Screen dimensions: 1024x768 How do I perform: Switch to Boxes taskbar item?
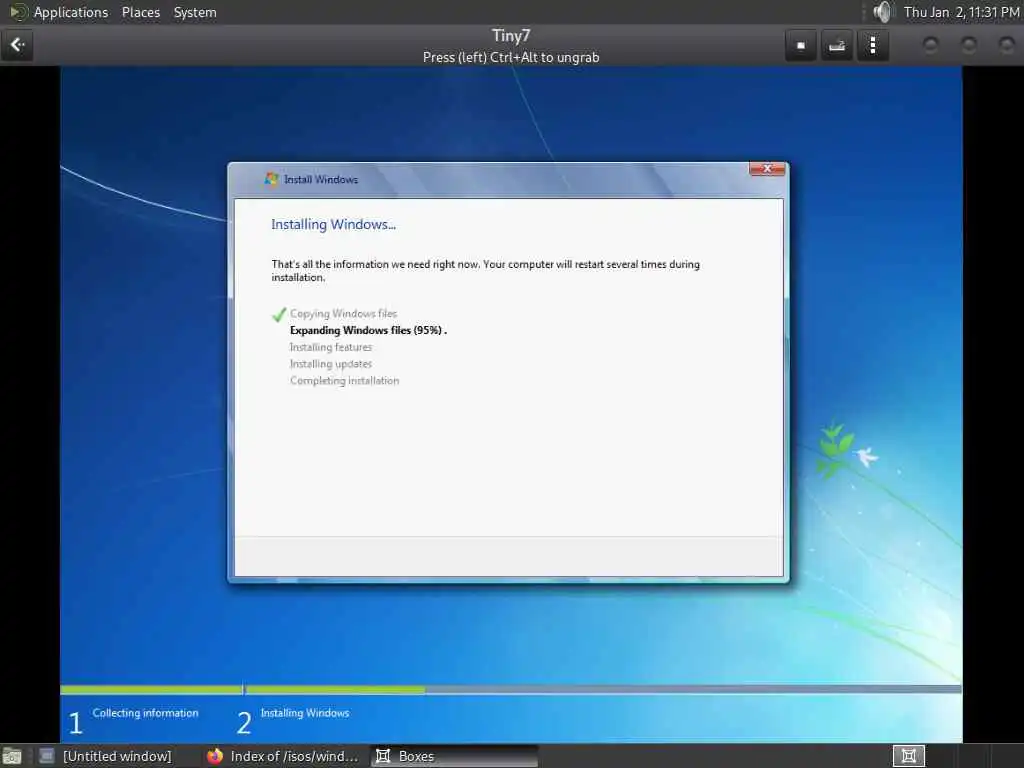[455, 756]
